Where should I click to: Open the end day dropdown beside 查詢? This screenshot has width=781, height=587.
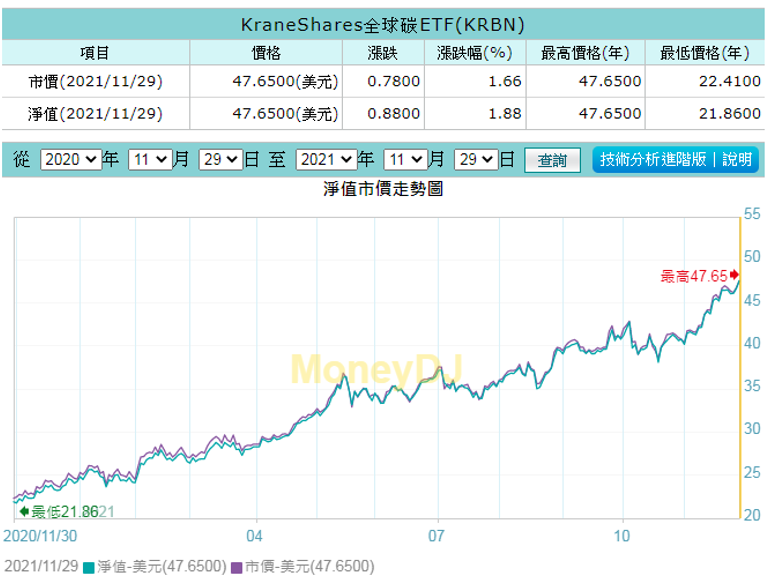[x=476, y=159]
